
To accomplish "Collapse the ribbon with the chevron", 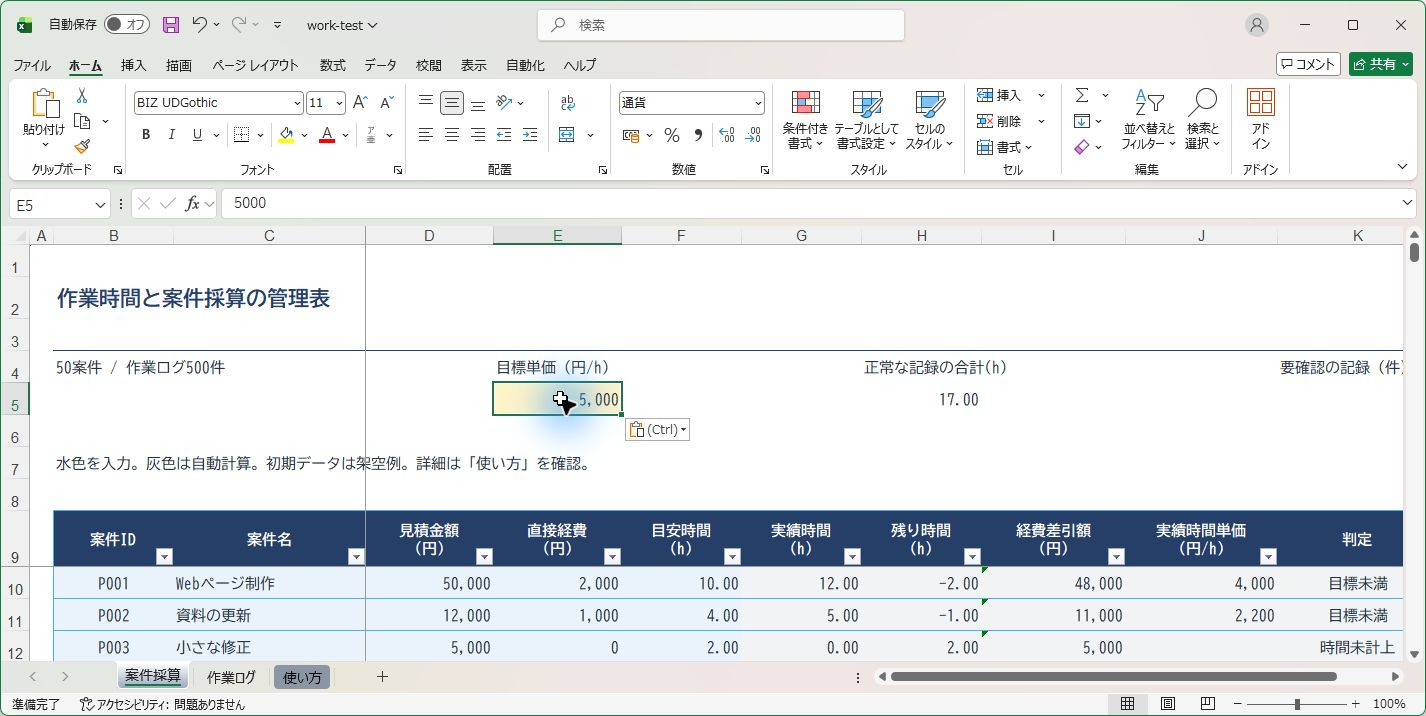I will click(x=1402, y=167).
